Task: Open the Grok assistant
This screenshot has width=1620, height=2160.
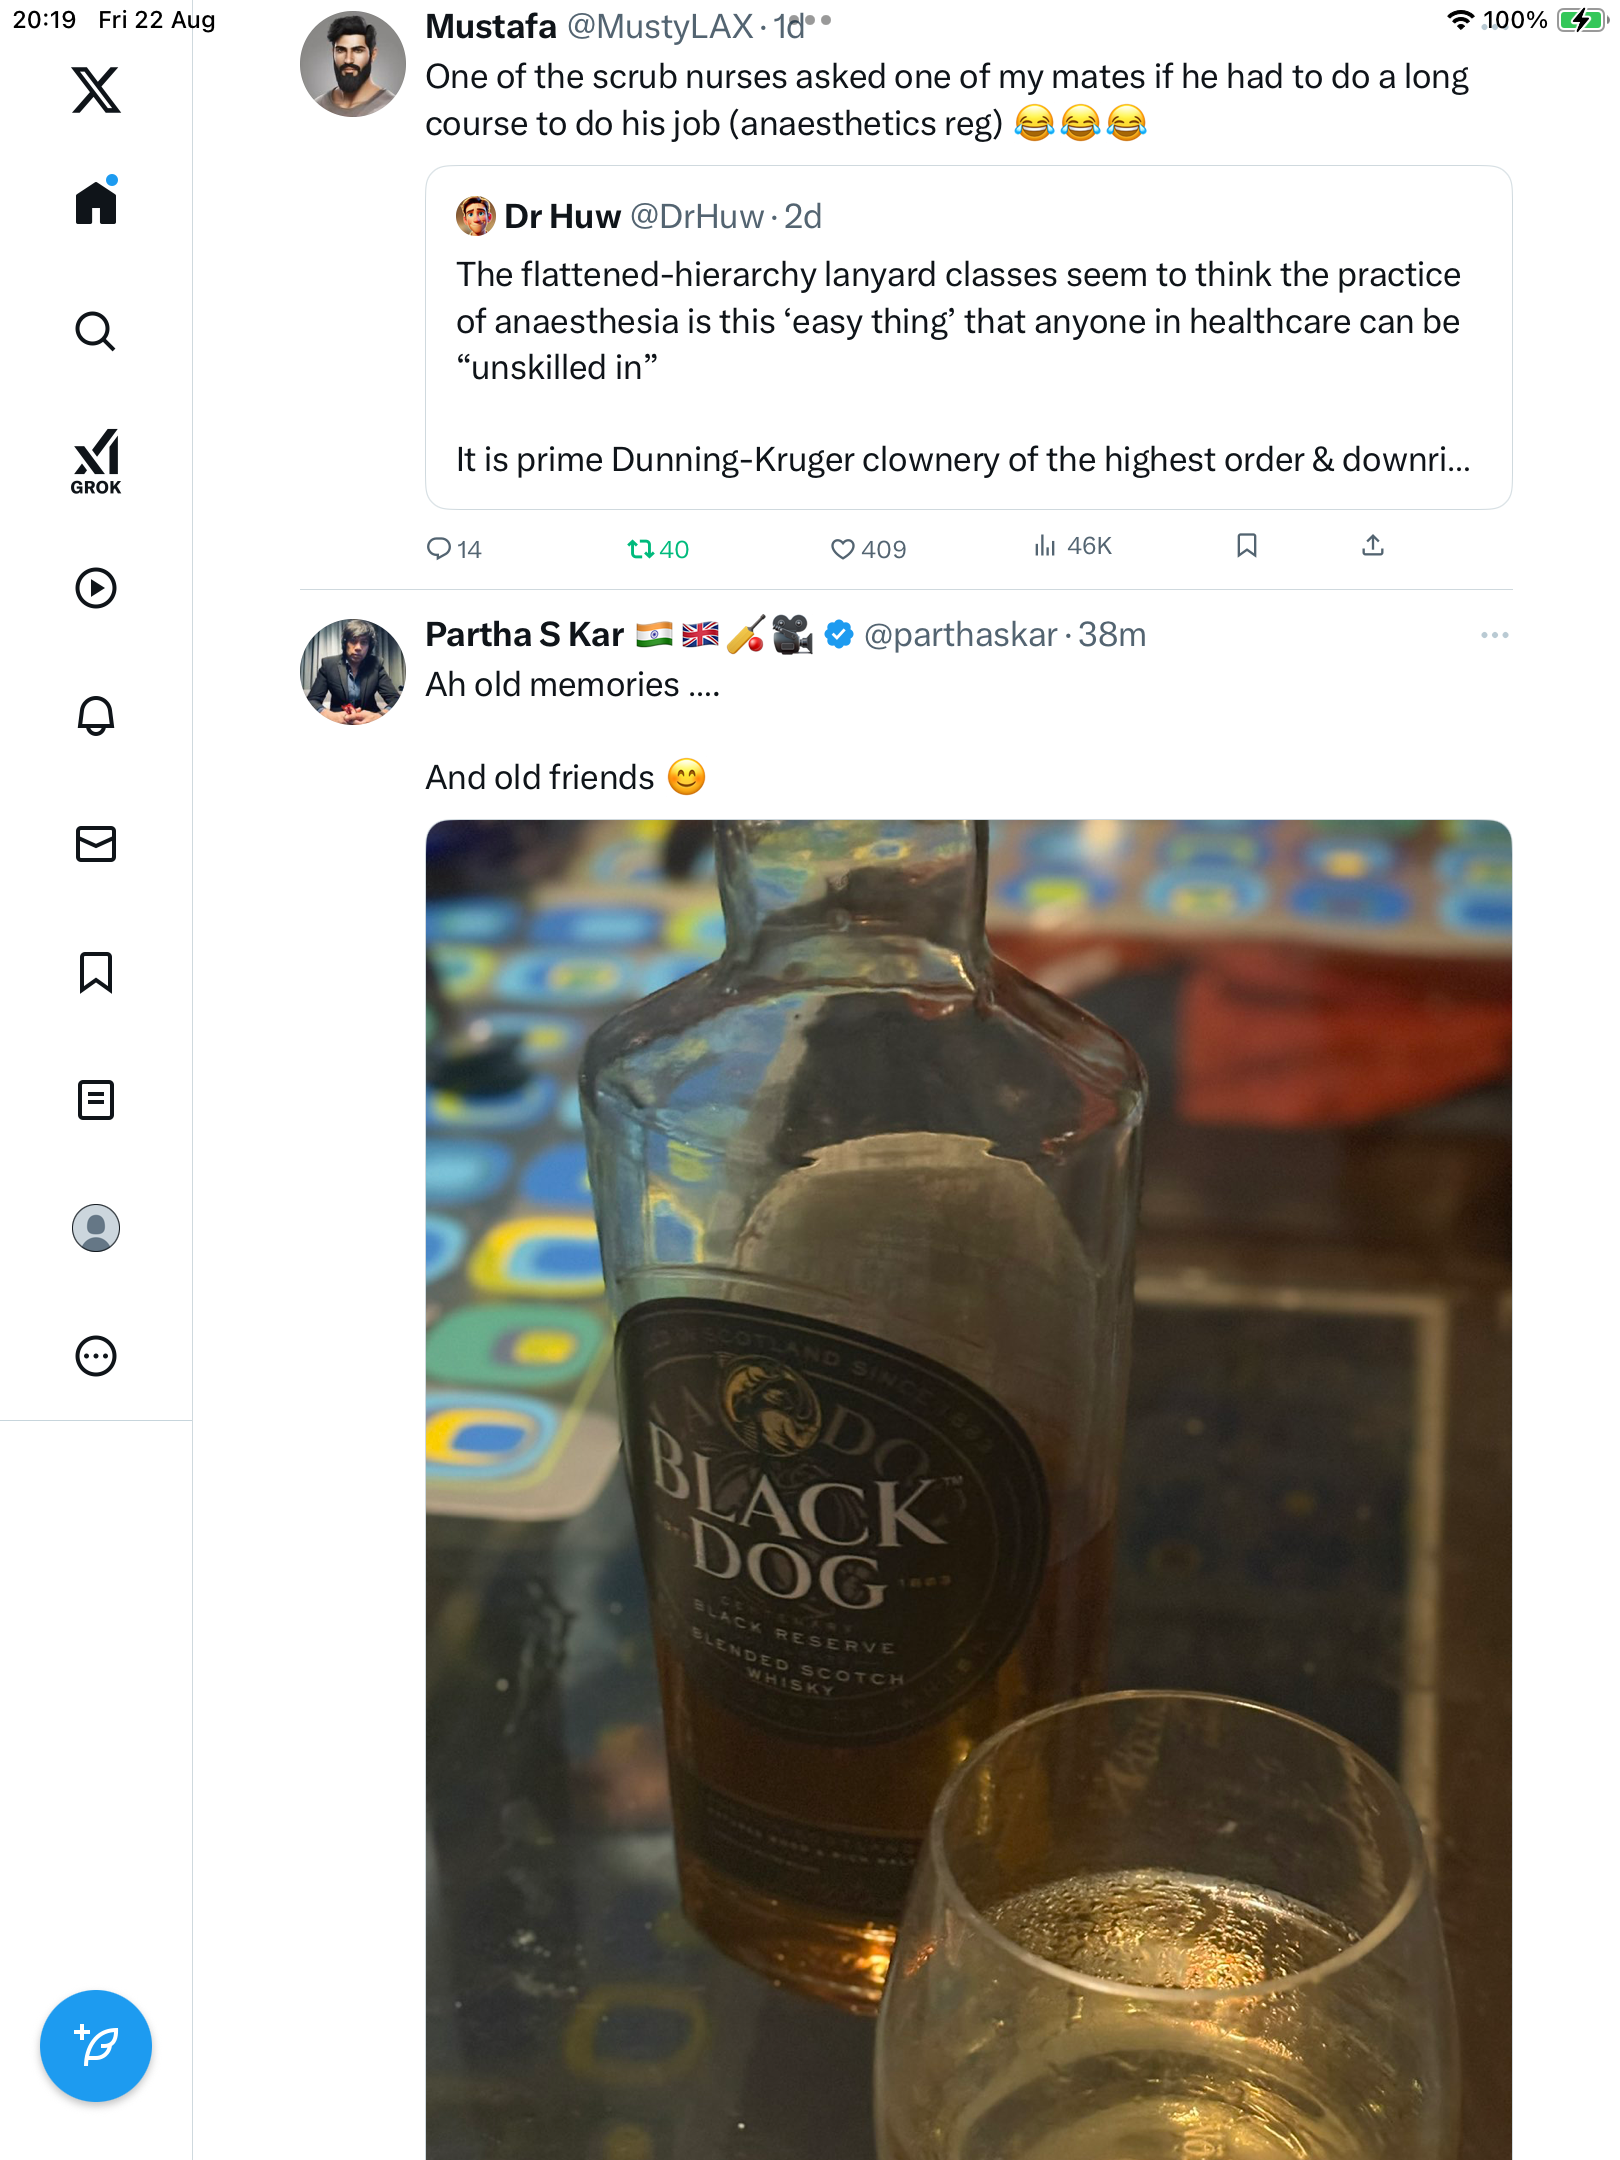Action: pyautogui.click(x=96, y=462)
